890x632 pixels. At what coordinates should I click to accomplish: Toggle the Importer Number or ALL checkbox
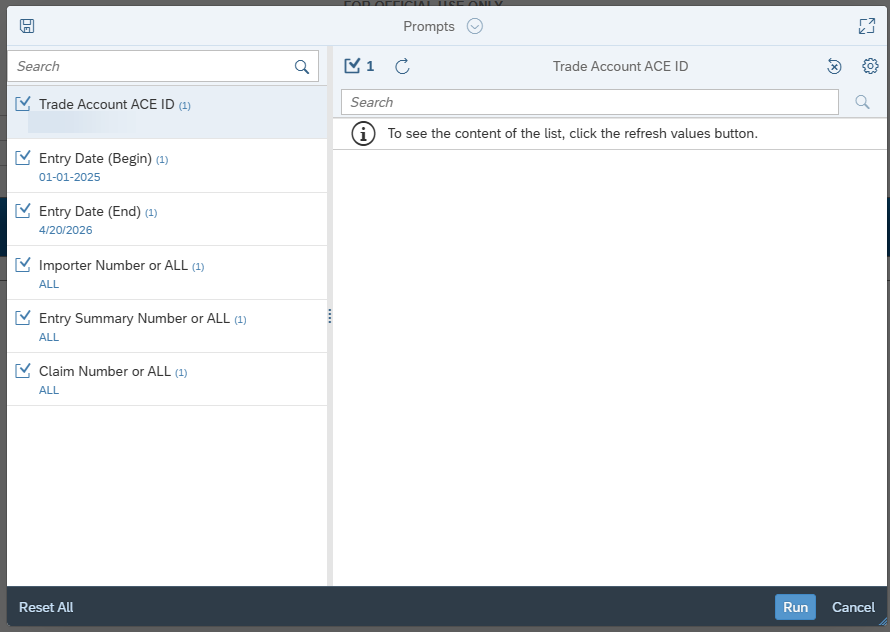[23, 265]
